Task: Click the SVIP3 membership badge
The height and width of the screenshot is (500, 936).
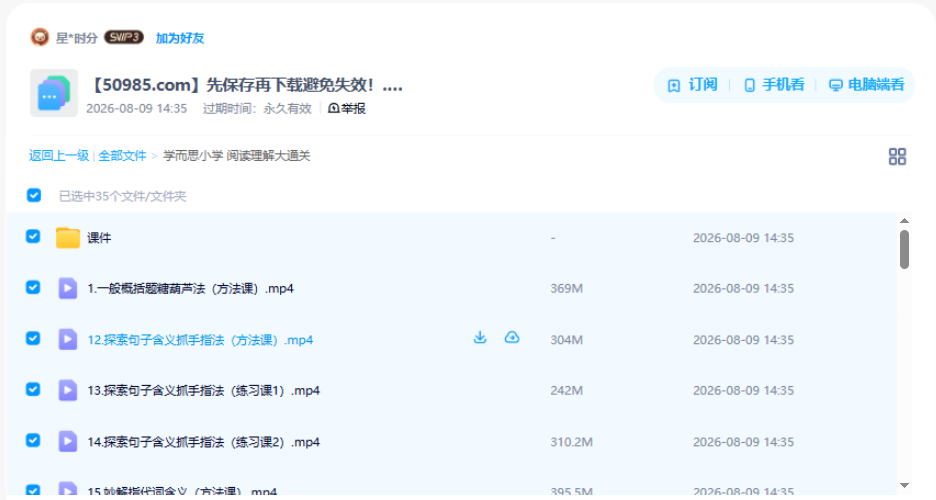Action: (124, 38)
